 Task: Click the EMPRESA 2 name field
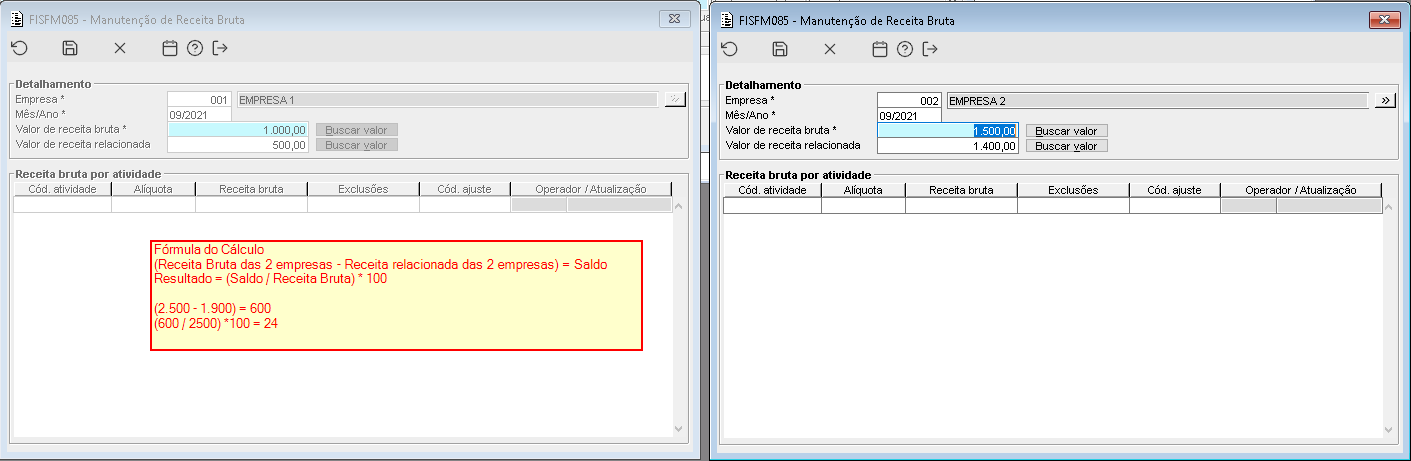pyautogui.click(x=1157, y=100)
